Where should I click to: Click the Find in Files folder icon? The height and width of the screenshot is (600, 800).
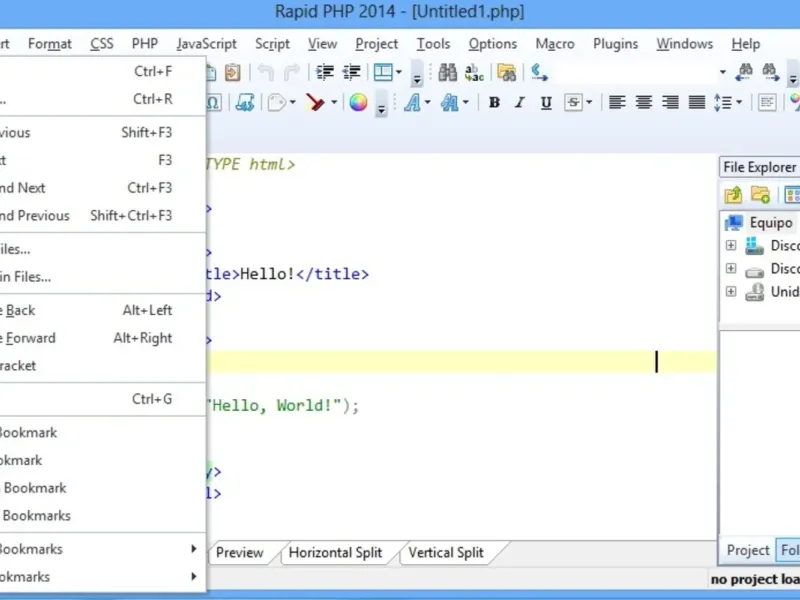507,72
